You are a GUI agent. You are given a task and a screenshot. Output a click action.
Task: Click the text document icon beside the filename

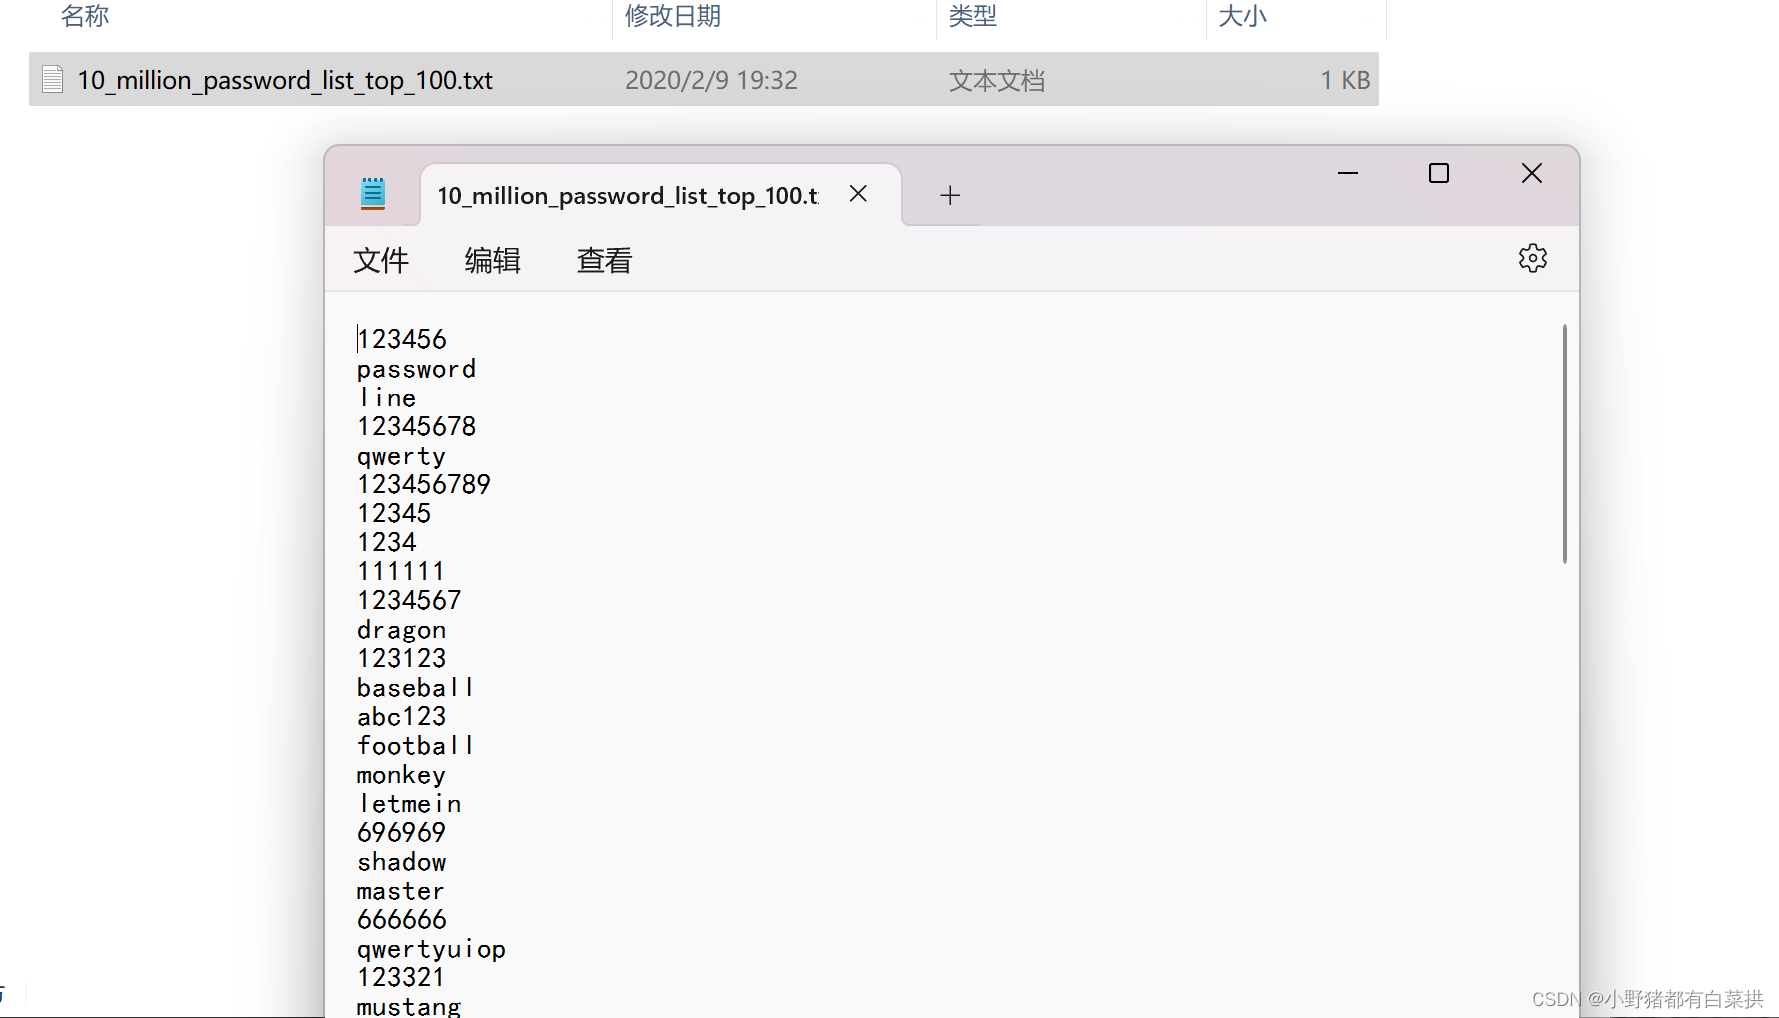[51, 78]
